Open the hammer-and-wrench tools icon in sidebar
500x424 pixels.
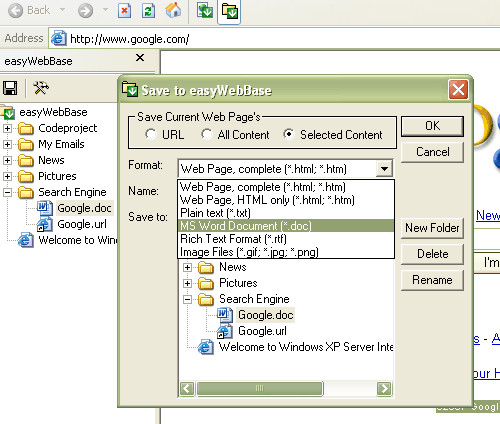(x=41, y=88)
